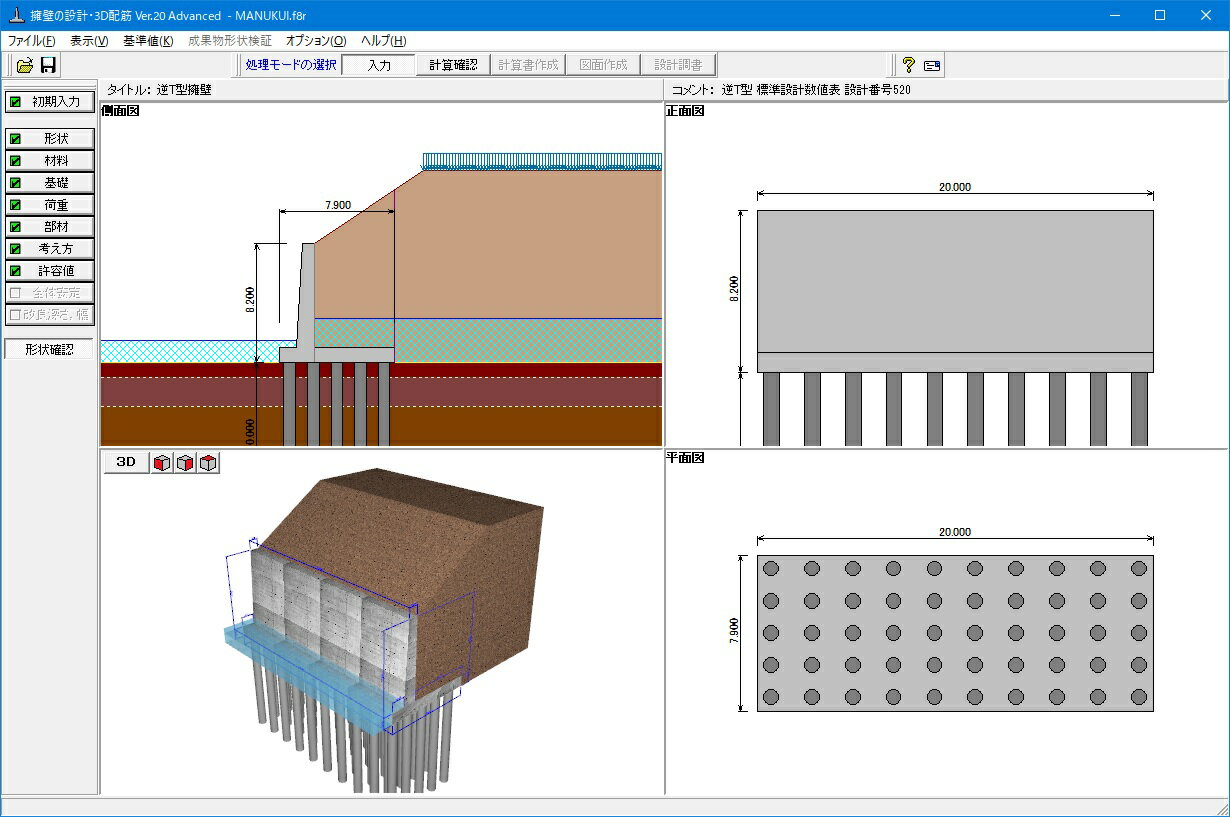Click the 図面作成 mode button

603,65
